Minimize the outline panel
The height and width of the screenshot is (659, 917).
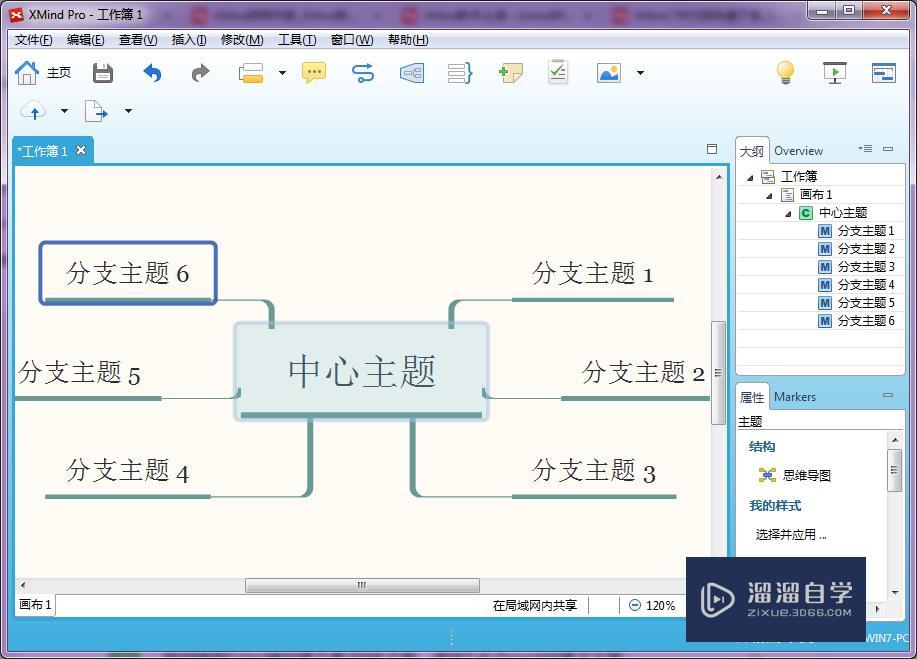click(888, 149)
